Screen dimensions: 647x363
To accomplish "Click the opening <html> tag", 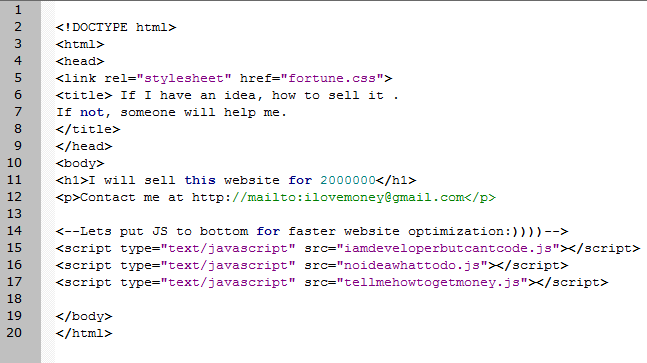I will [80, 44].
